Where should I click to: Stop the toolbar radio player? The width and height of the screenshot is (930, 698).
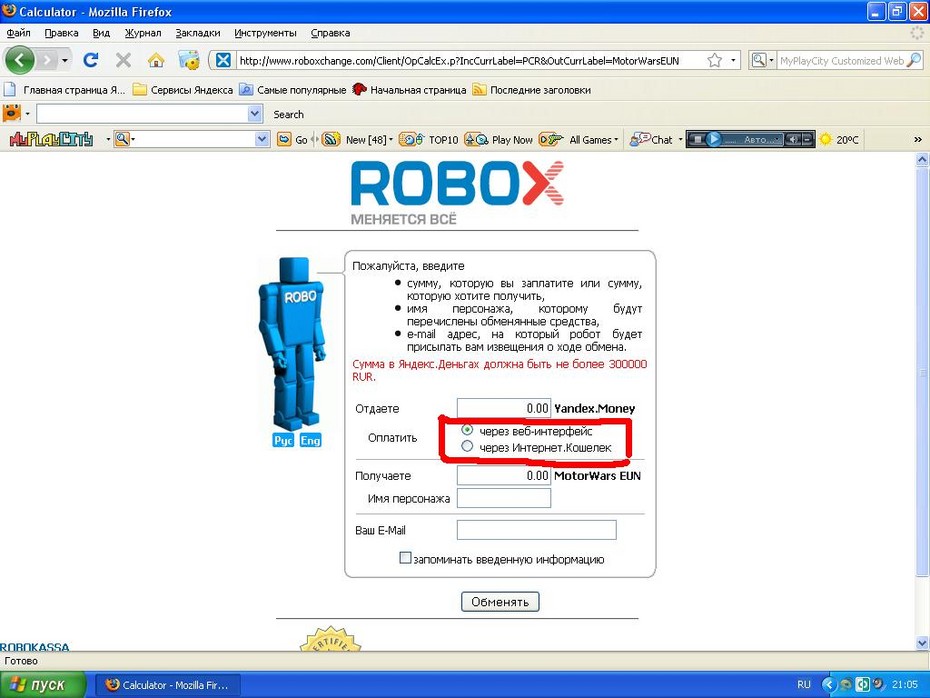tap(698, 139)
